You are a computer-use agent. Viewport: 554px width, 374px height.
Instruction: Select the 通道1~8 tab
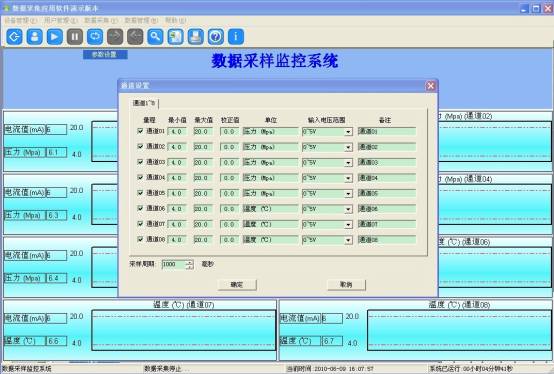click(x=144, y=103)
